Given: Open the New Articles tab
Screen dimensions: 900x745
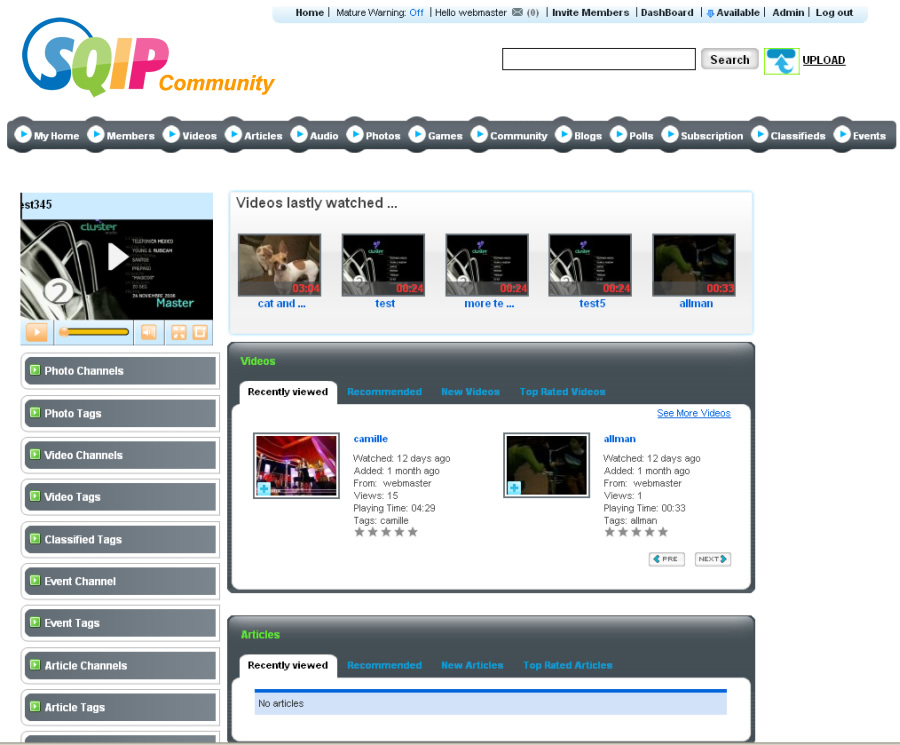Looking at the screenshot, I should click(472, 665).
